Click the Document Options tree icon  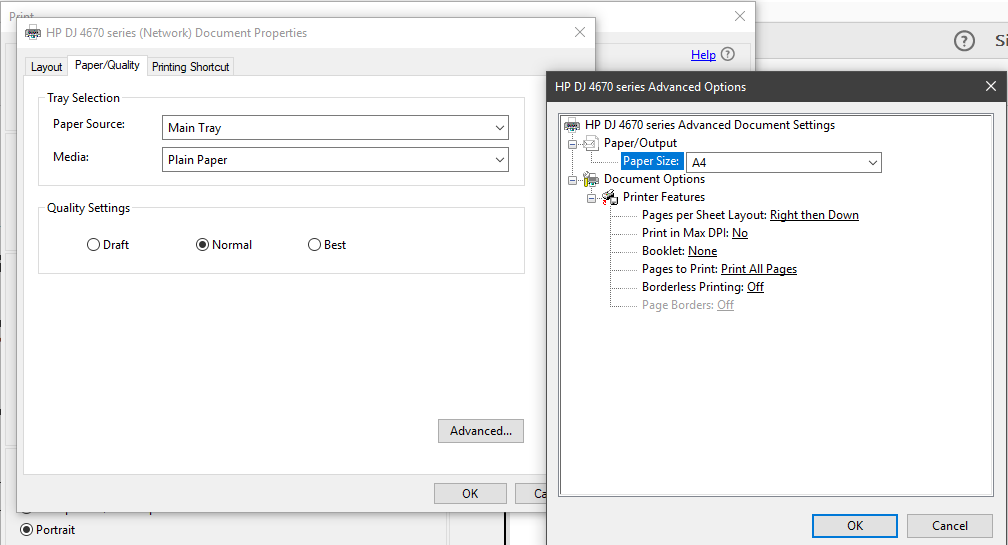click(591, 179)
